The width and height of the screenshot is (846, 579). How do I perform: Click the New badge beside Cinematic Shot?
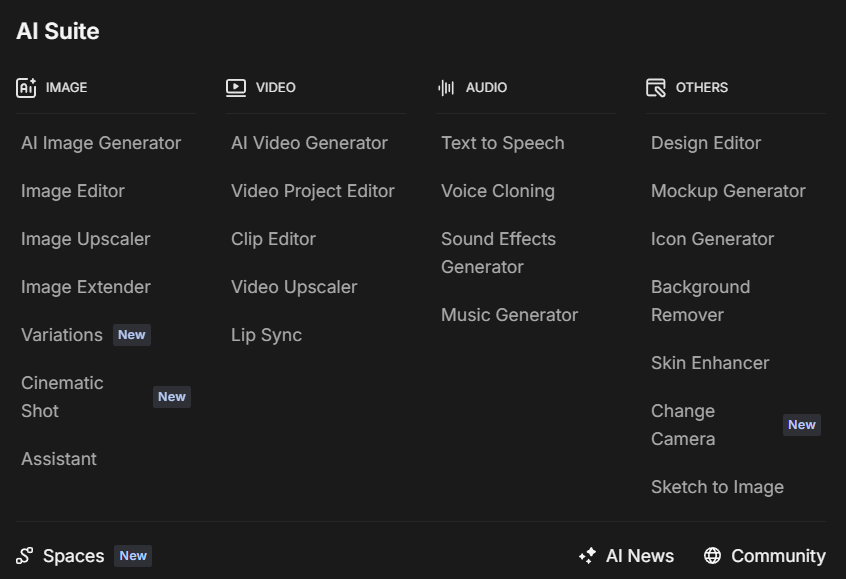point(172,397)
